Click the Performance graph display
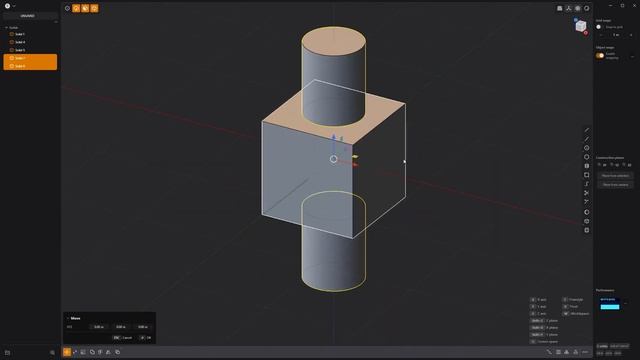 point(610,304)
